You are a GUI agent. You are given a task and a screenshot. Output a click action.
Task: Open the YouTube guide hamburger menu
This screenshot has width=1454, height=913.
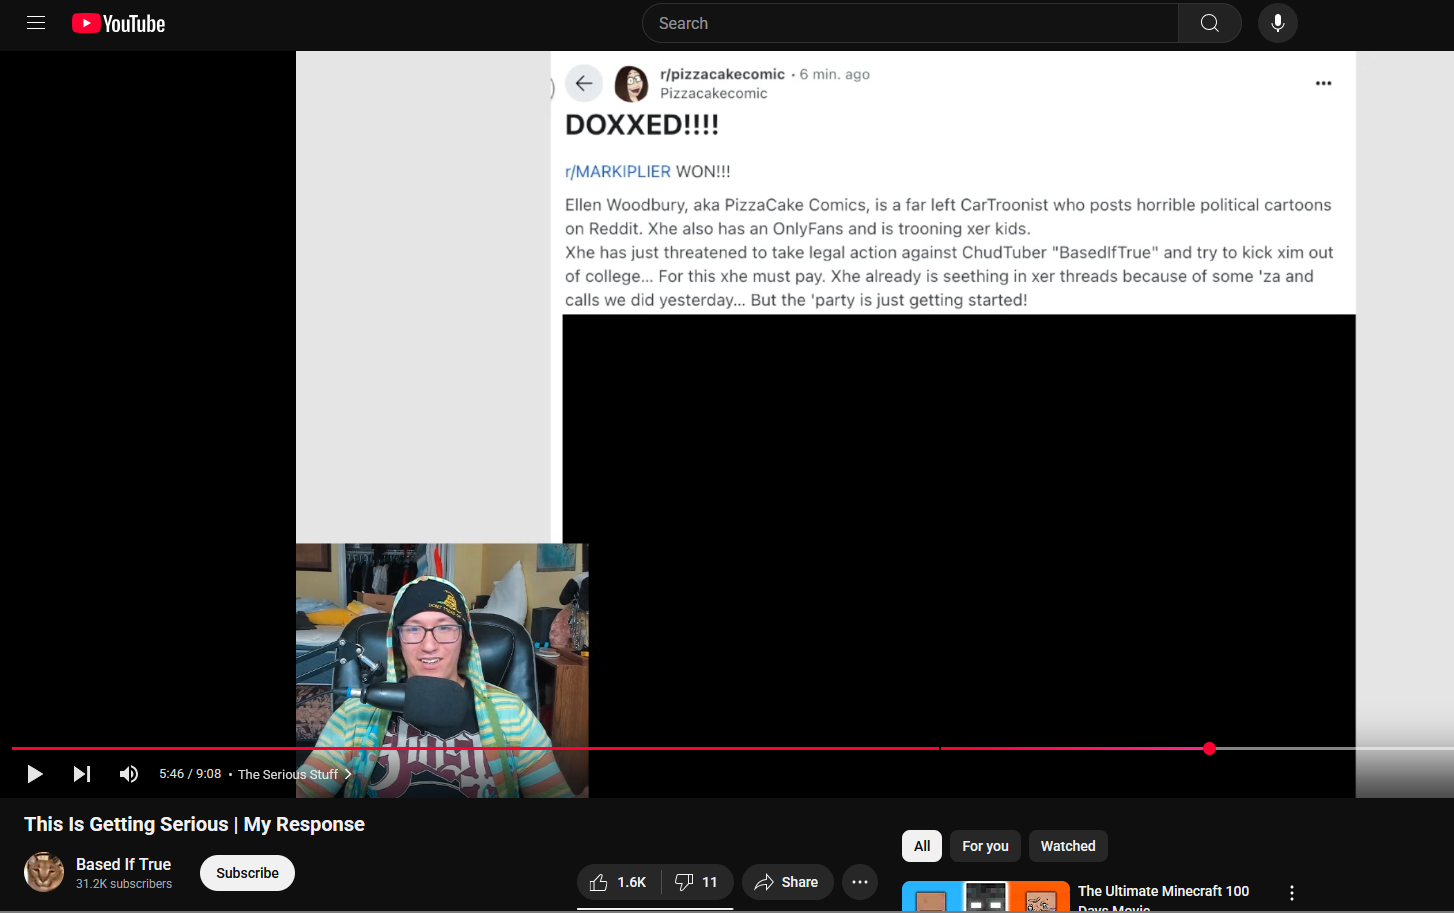click(36, 23)
